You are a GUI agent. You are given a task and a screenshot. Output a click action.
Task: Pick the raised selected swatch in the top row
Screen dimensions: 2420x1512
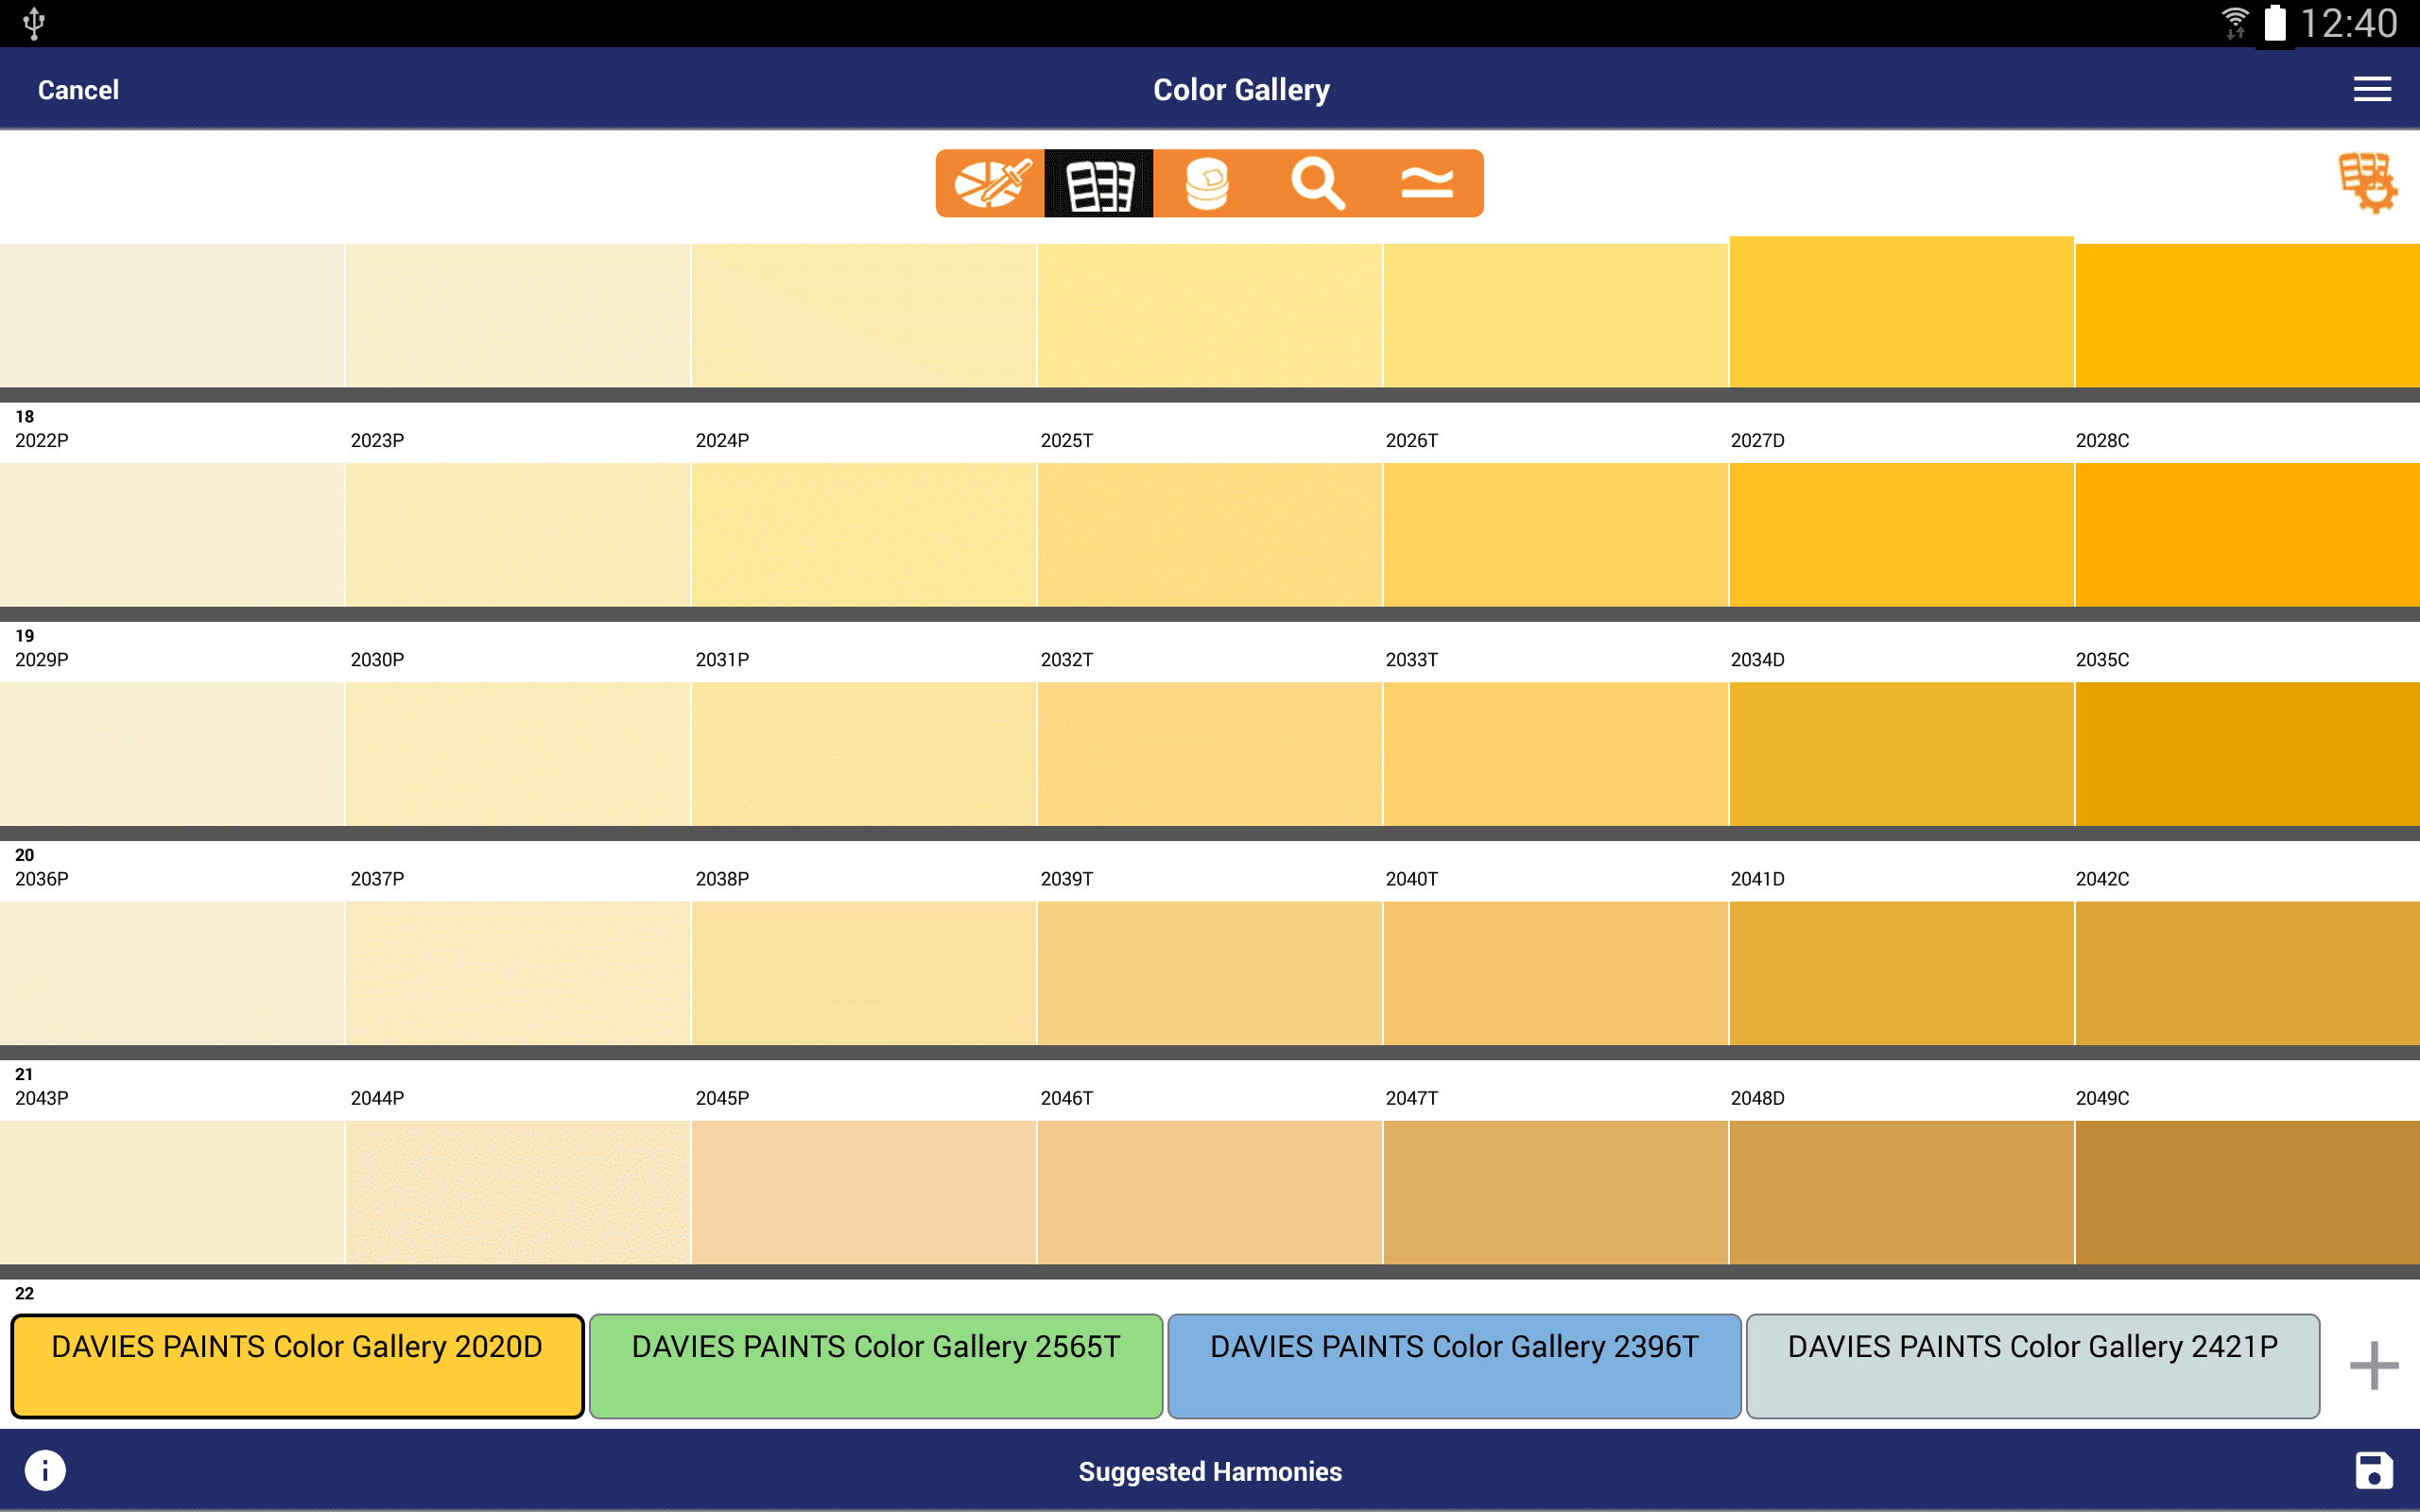point(1901,312)
